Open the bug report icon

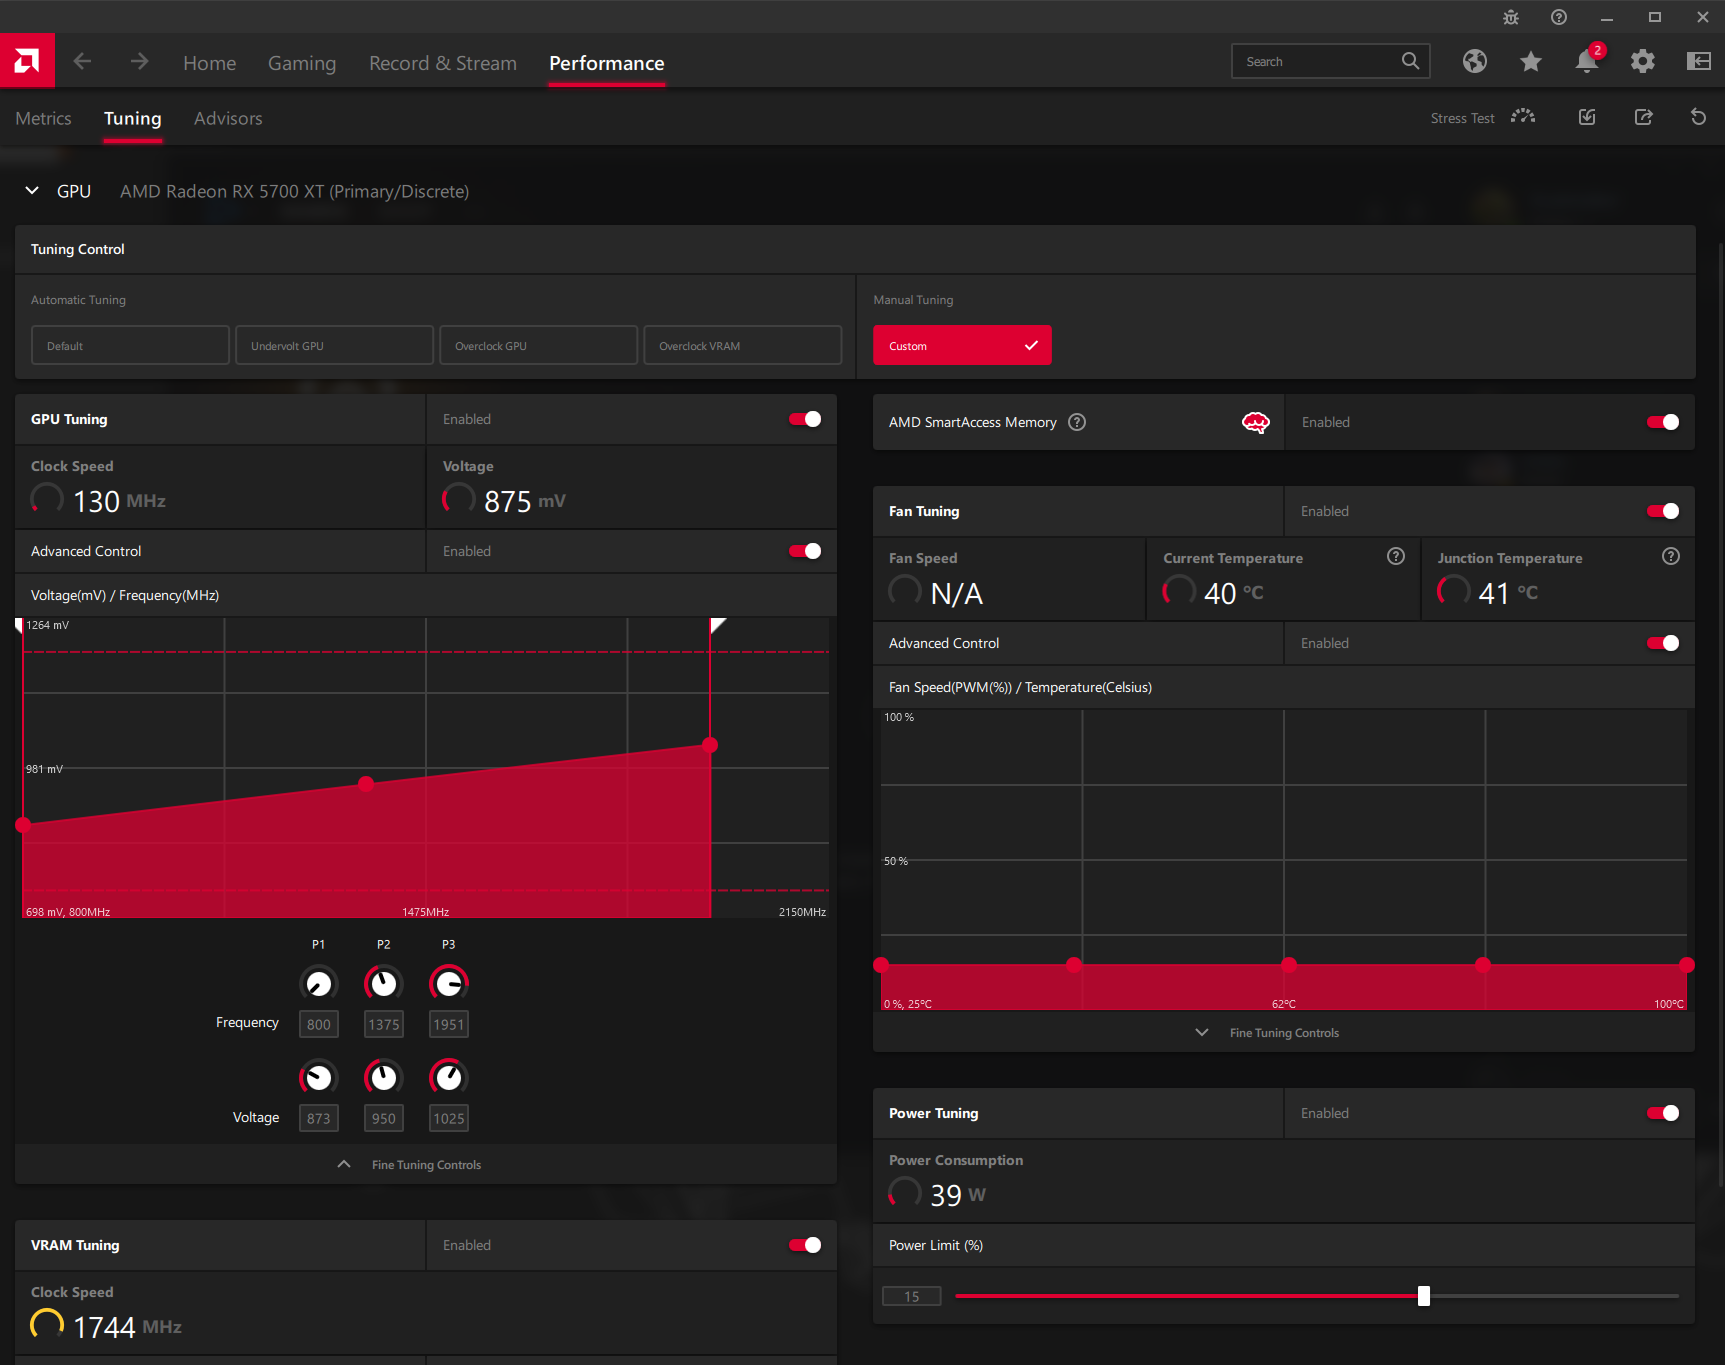coord(1510,17)
